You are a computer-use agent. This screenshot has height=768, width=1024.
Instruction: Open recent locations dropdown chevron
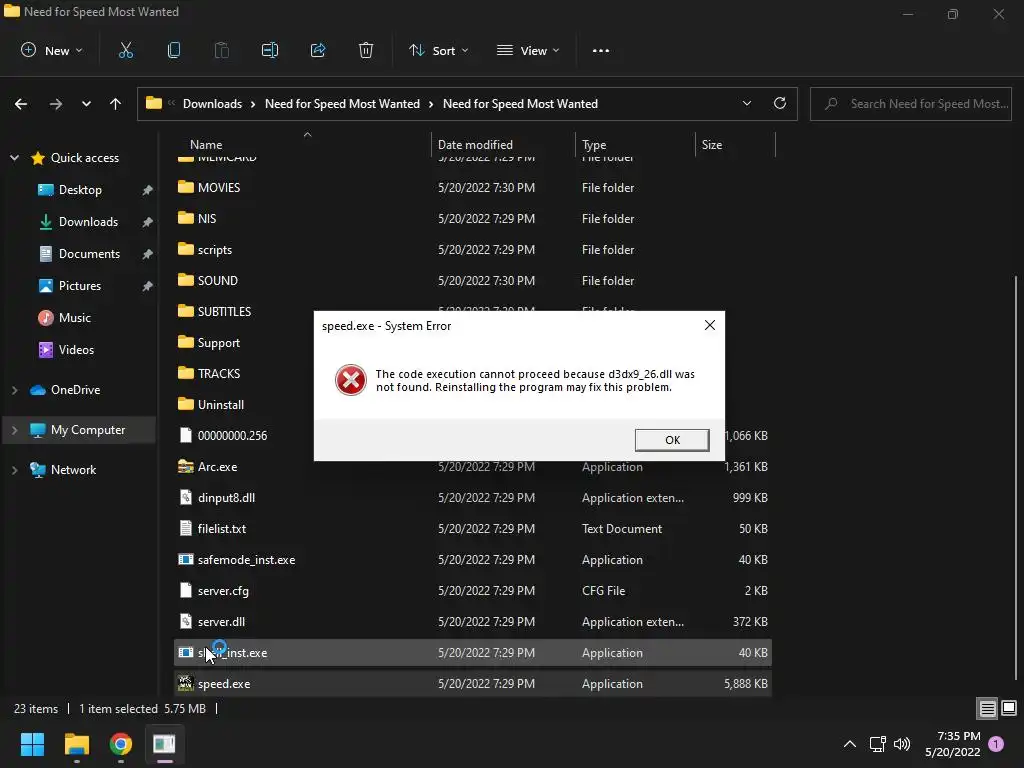(86, 104)
